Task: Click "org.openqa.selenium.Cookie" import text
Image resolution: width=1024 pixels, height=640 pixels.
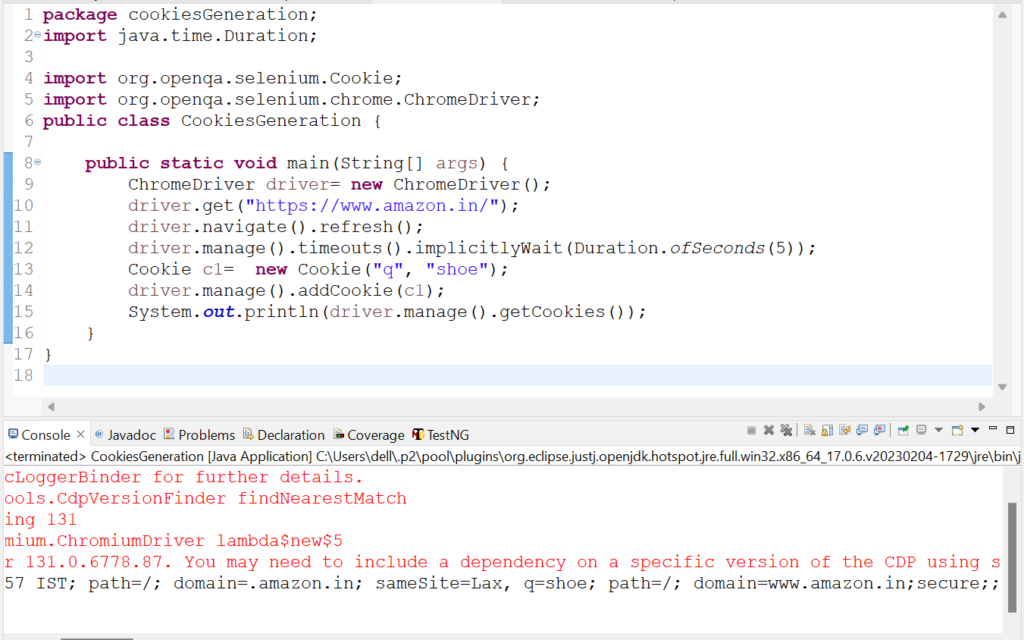Action: coord(255,78)
